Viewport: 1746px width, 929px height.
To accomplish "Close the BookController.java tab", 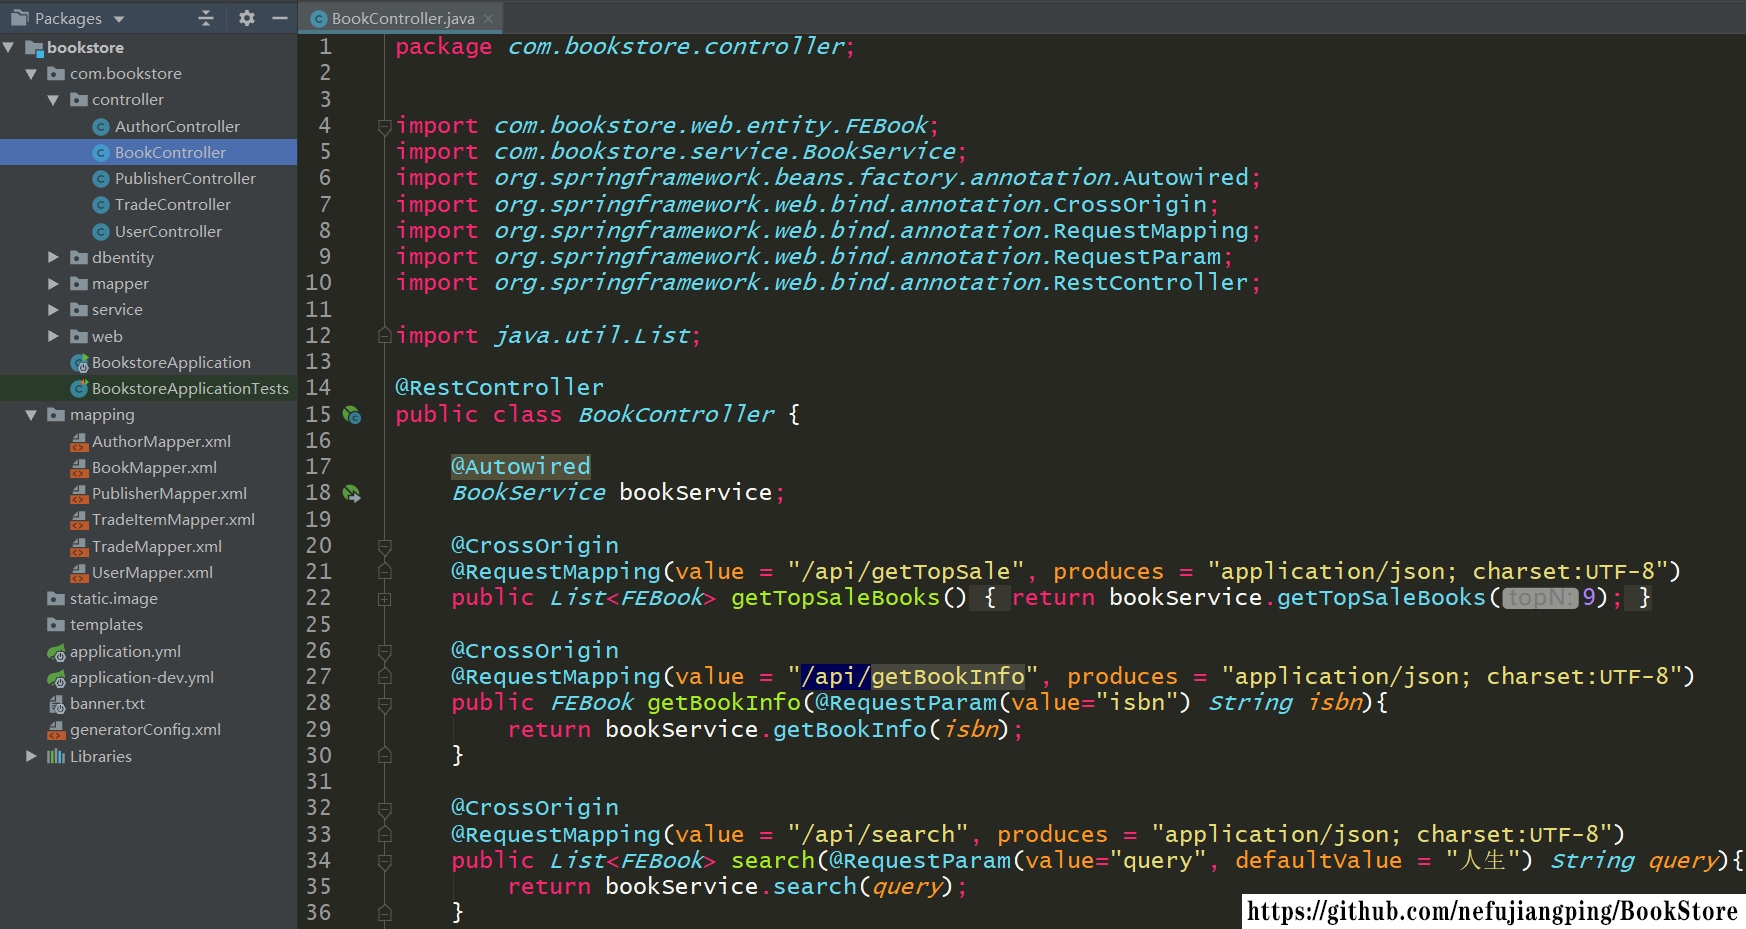I will [x=488, y=18].
